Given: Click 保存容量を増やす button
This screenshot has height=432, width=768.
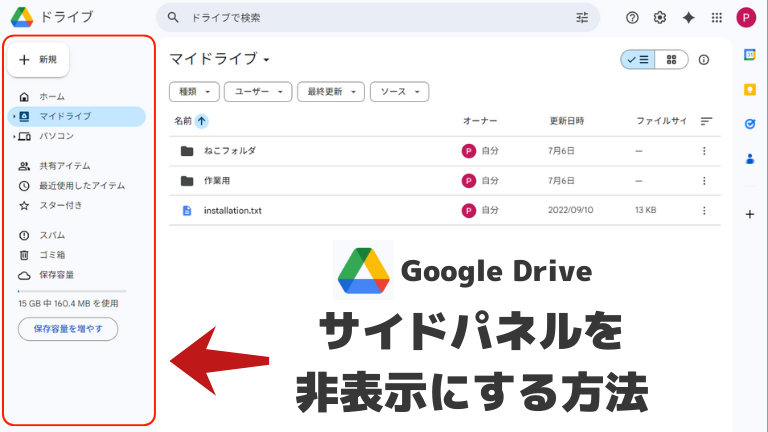Looking at the screenshot, I should click(68, 329).
